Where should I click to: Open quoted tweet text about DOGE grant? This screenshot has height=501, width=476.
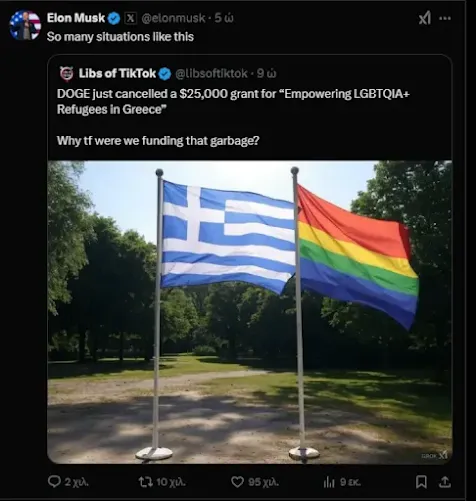click(233, 117)
